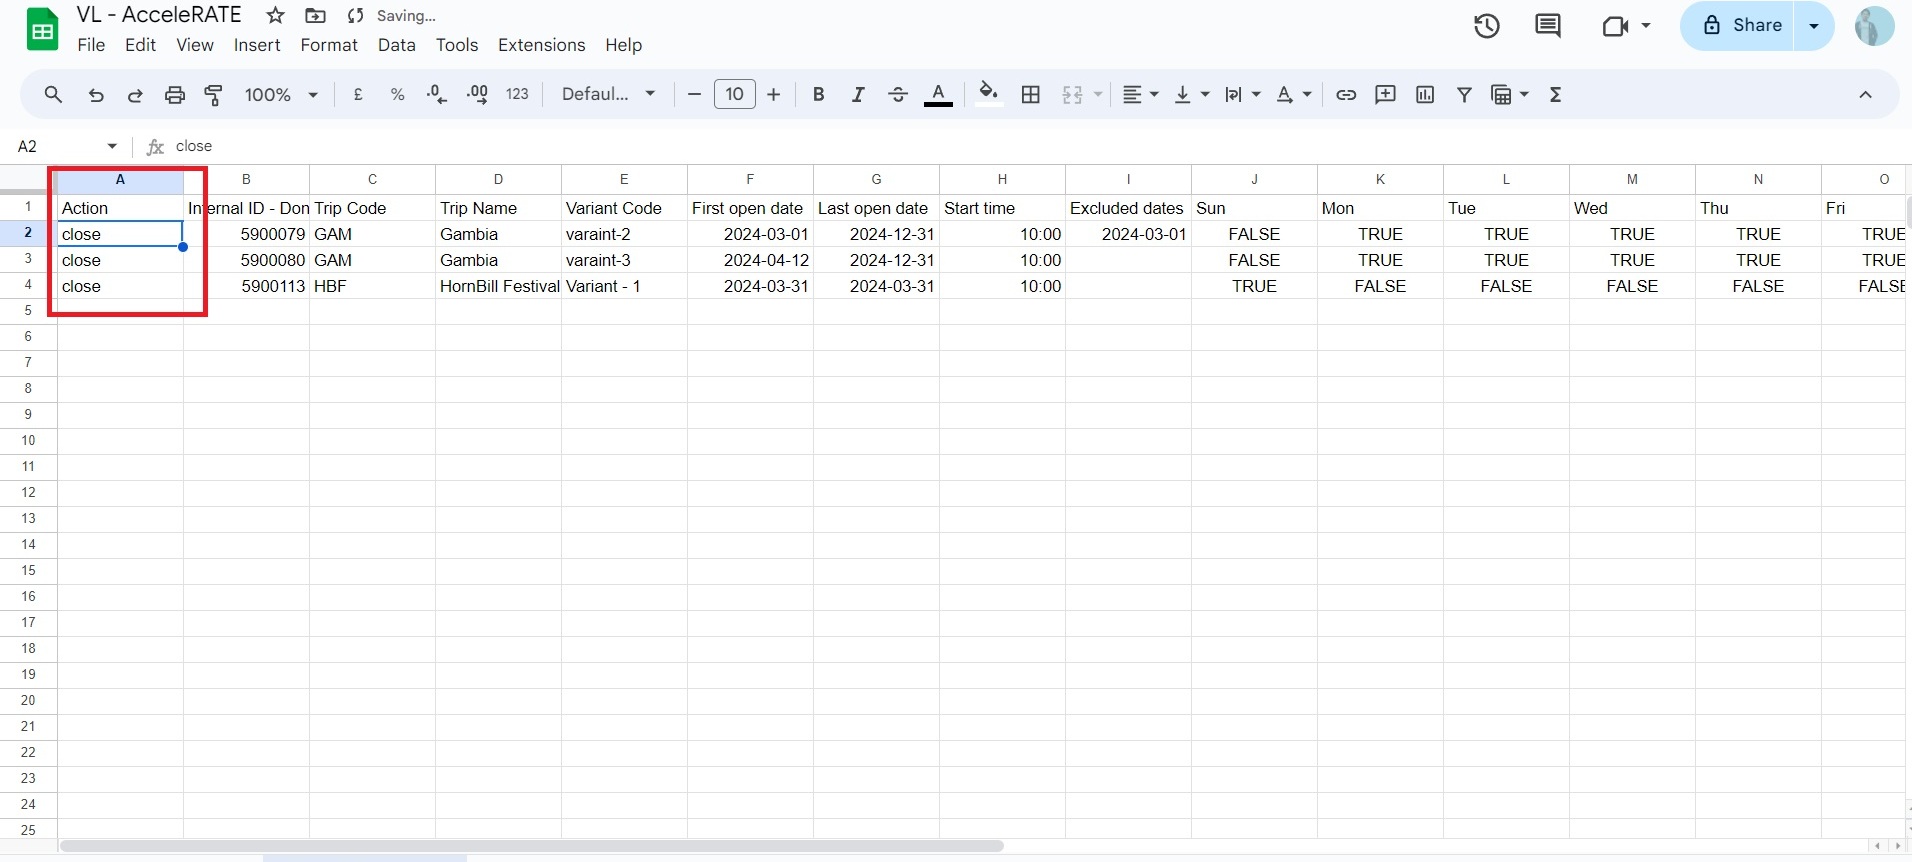Click the functions sigma icon

[x=1555, y=95]
